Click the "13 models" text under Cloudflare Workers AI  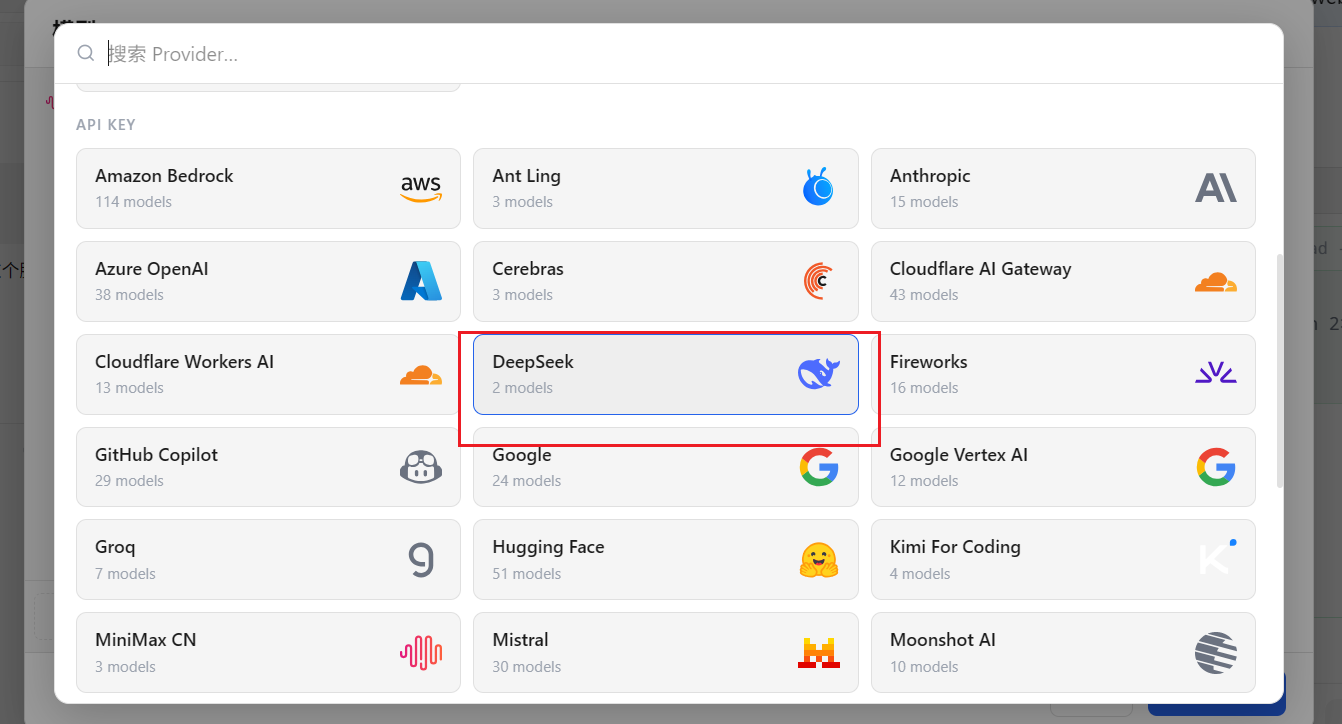click(x=129, y=388)
